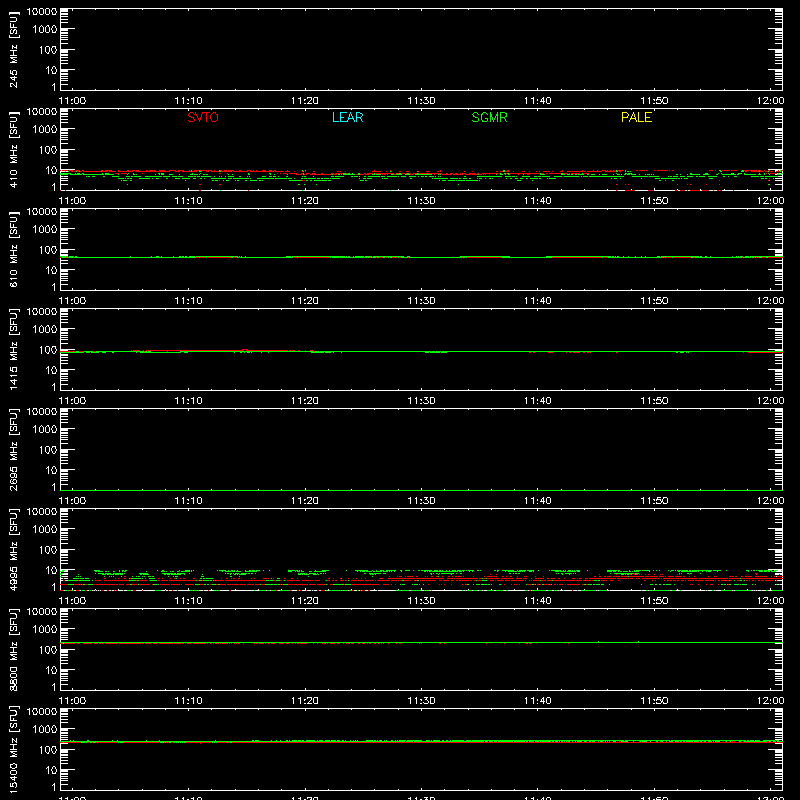Click 11:20 tick label below 4995 MHz panel
The width and height of the screenshot is (800, 800).
coord(305,601)
